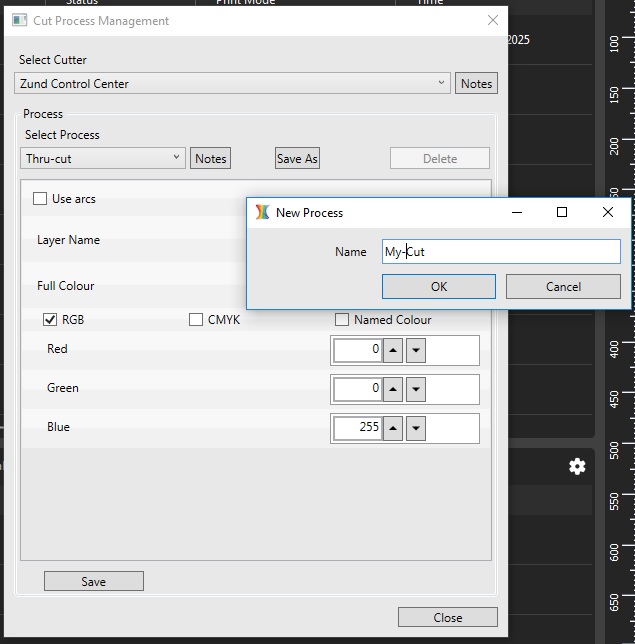Minimize the New Process dialog
Image resolution: width=635 pixels, height=644 pixels.
point(517,212)
